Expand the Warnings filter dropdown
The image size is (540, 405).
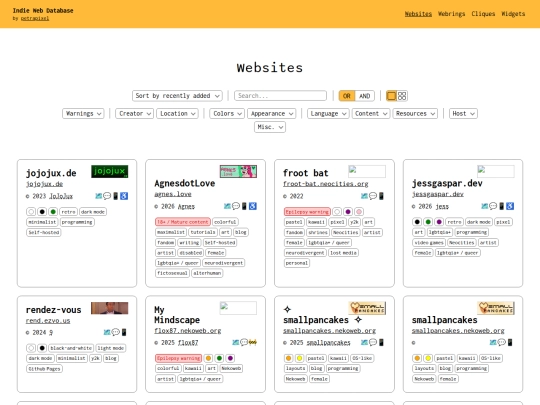83,114
